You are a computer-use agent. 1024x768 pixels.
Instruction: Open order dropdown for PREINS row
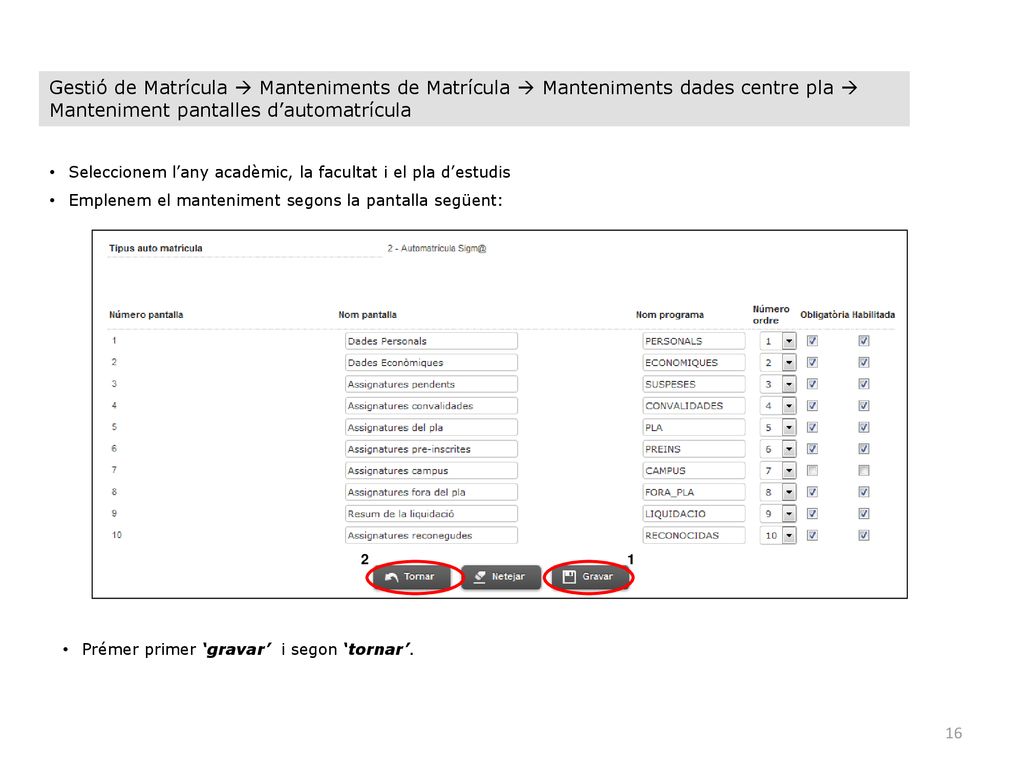(x=789, y=449)
